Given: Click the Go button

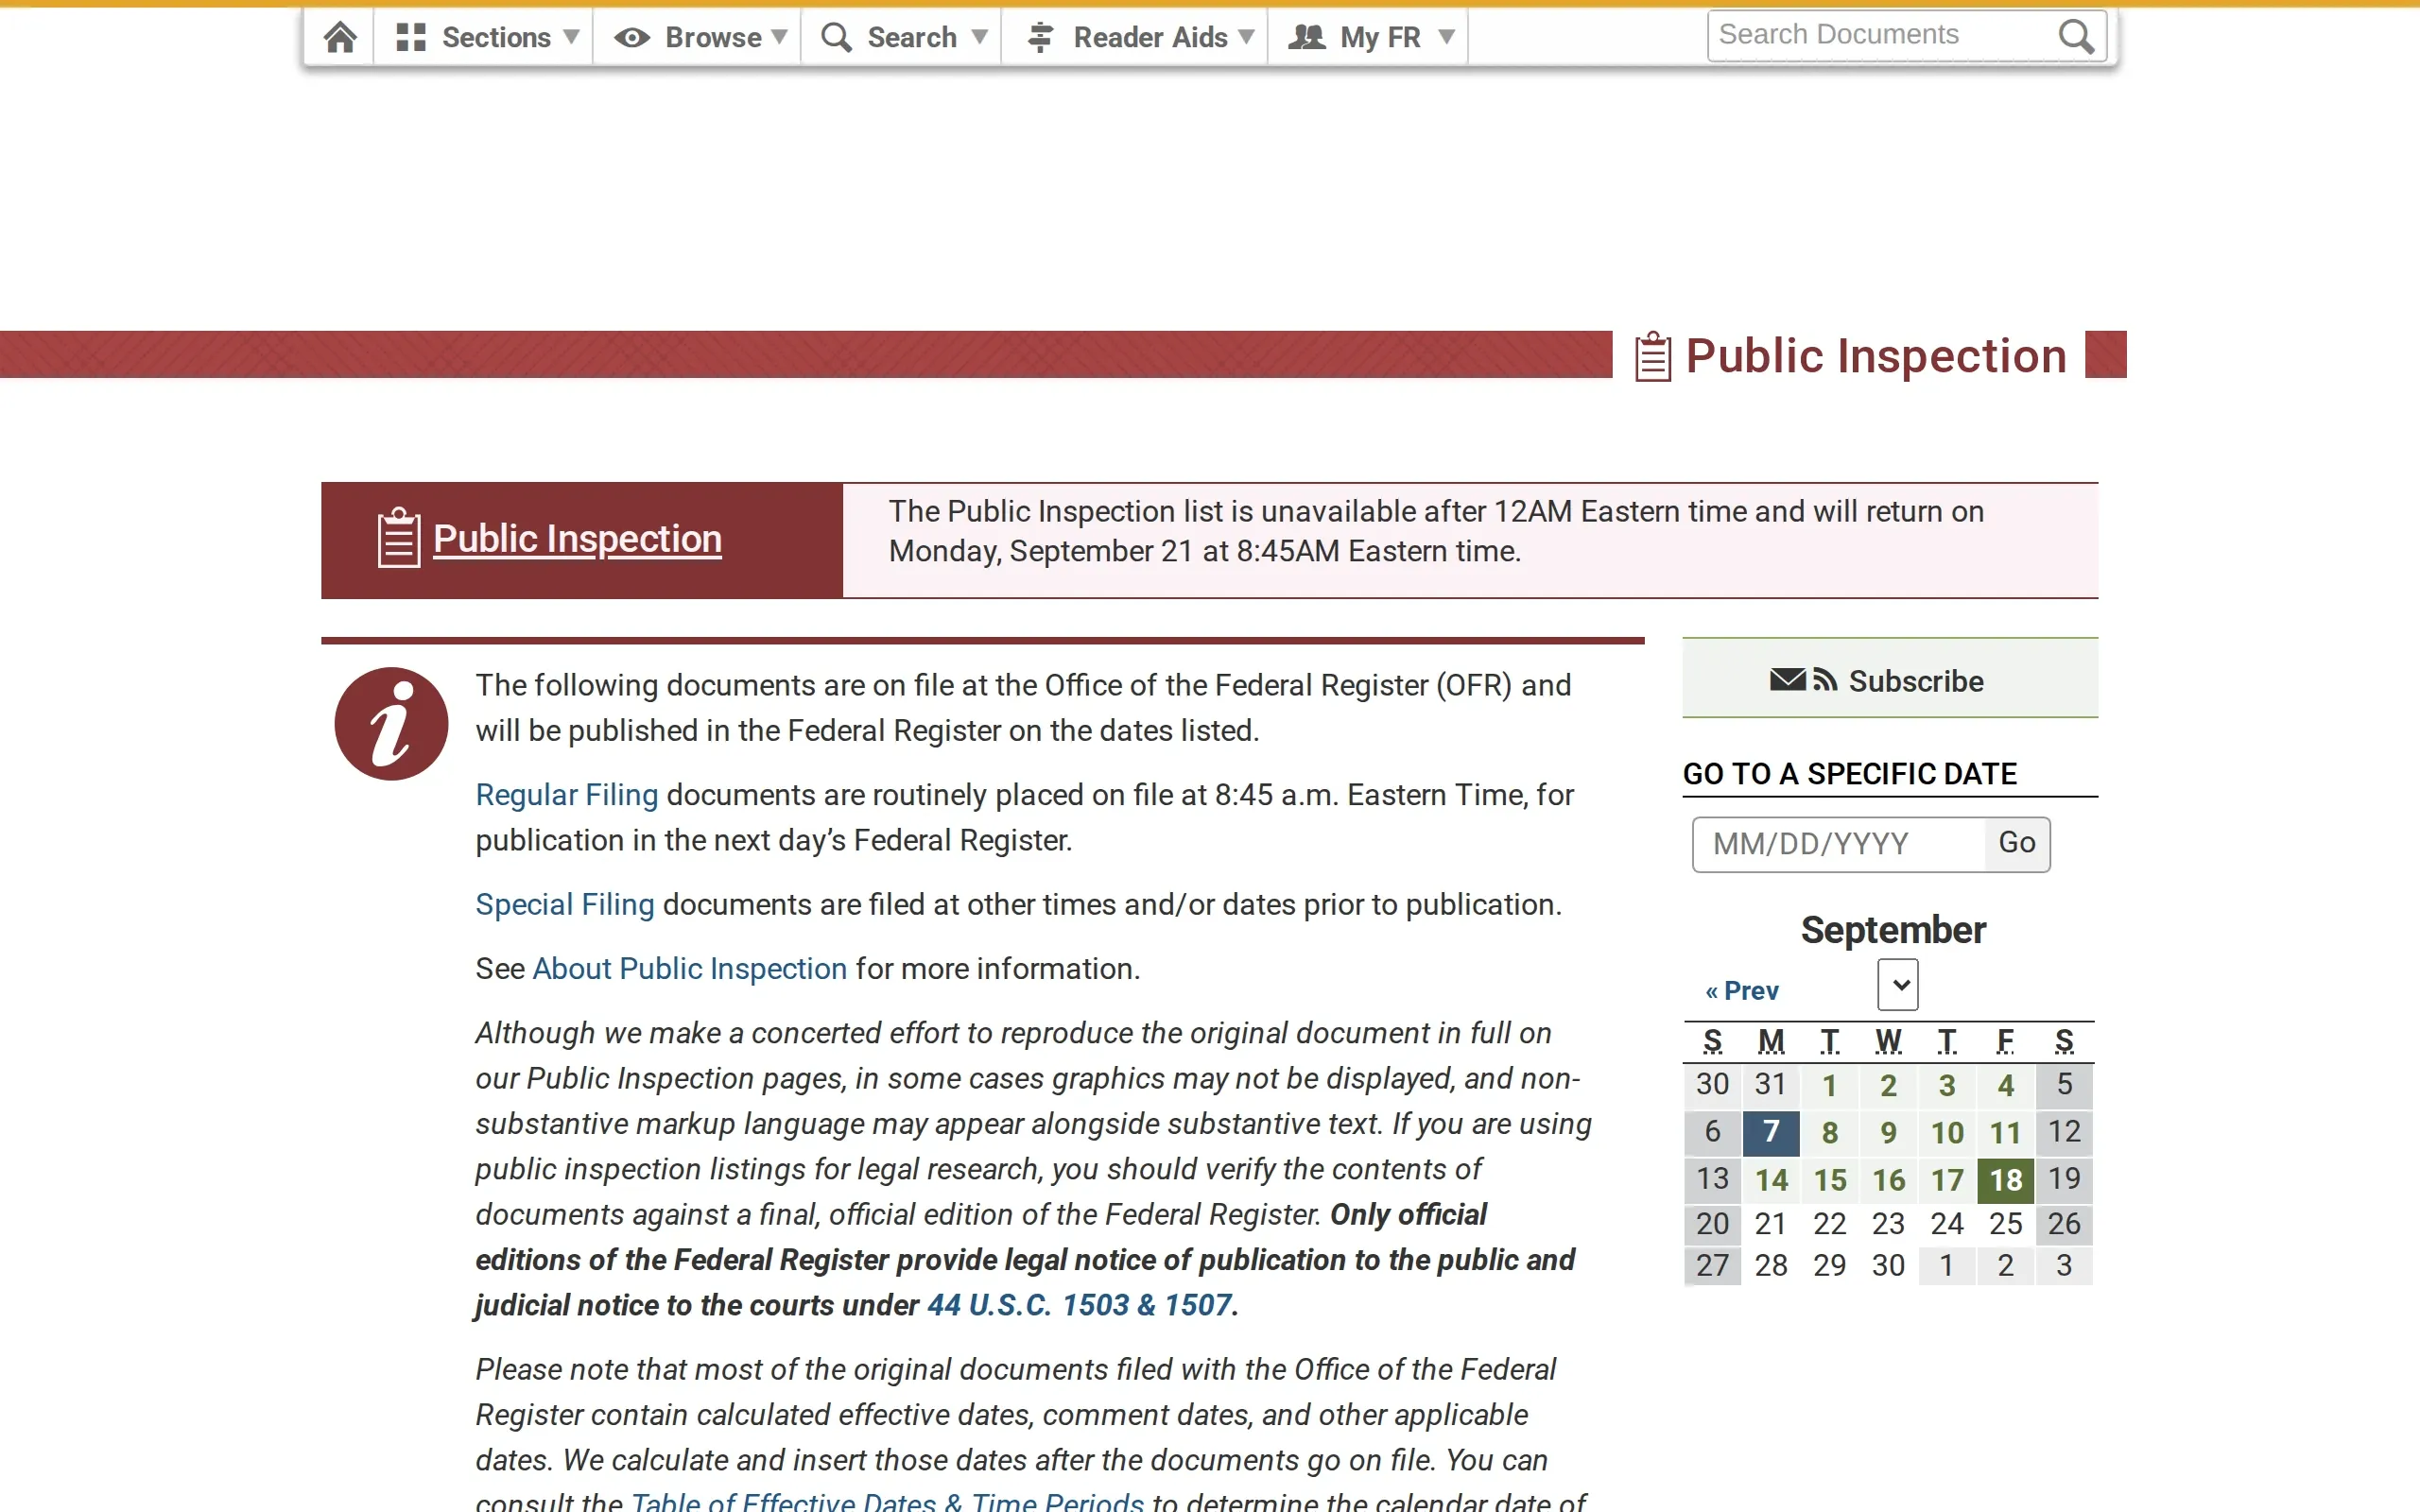Looking at the screenshot, I should click(2017, 844).
